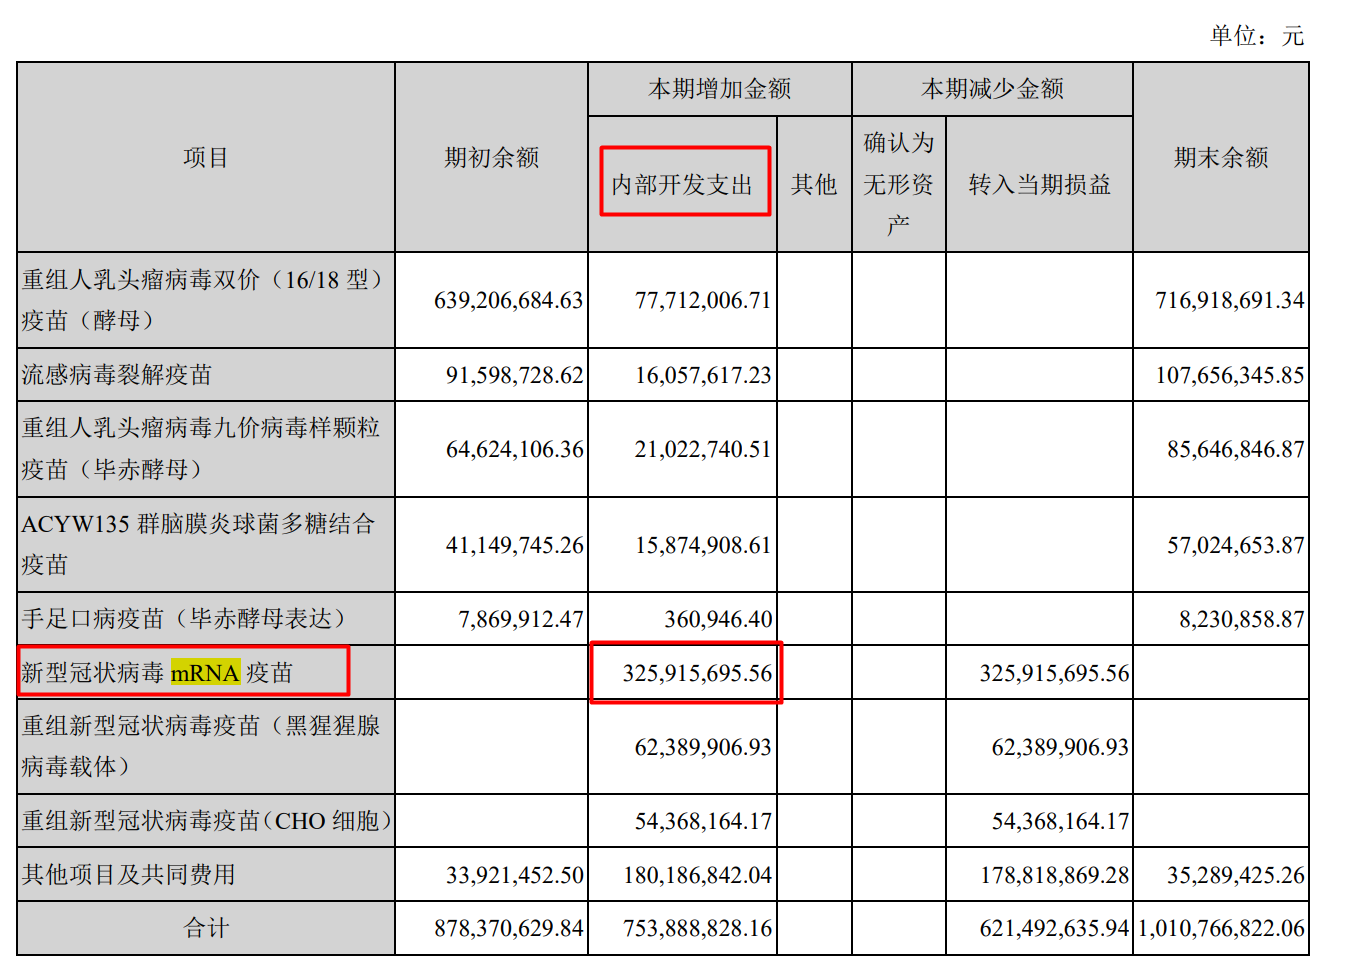Click total opening balance 878,370,629.84
Image resolution: width=1351 pixels, height=965 pixels.
point(508,928)
